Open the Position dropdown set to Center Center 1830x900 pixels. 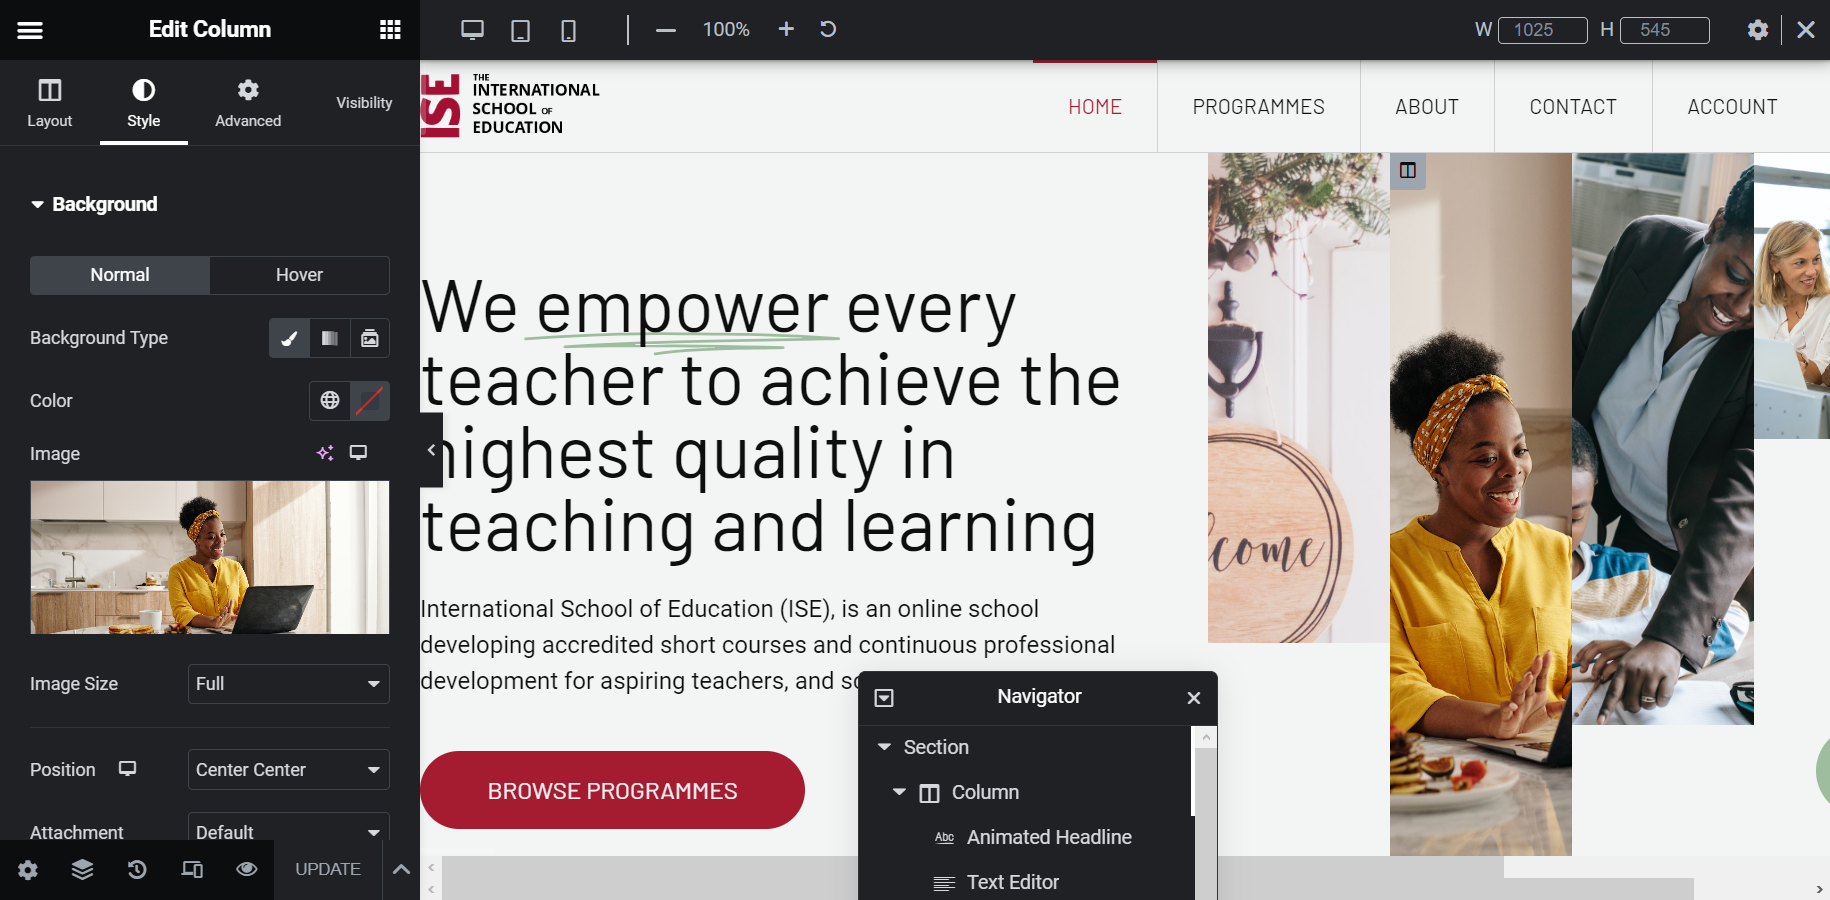pyautogui.click(x=288, y=770)
